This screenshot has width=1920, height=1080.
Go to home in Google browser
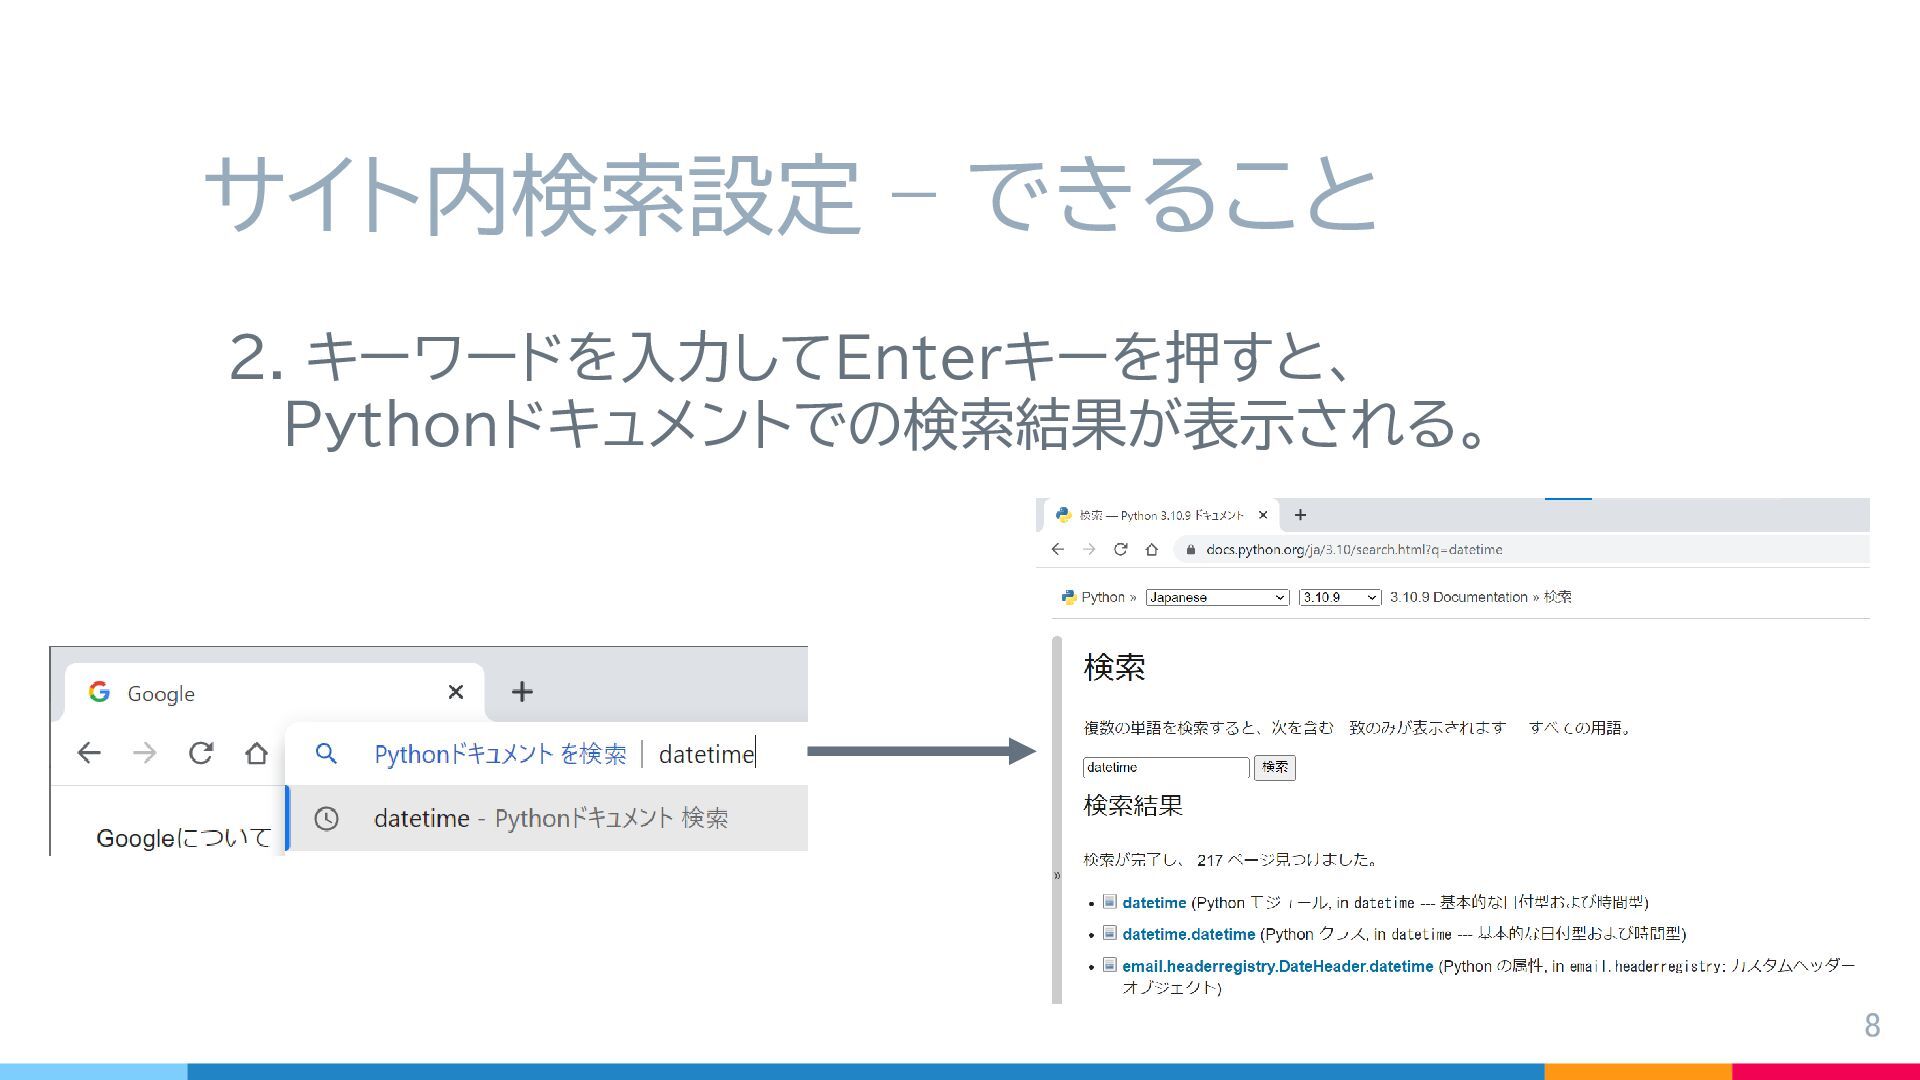[256, 753]
